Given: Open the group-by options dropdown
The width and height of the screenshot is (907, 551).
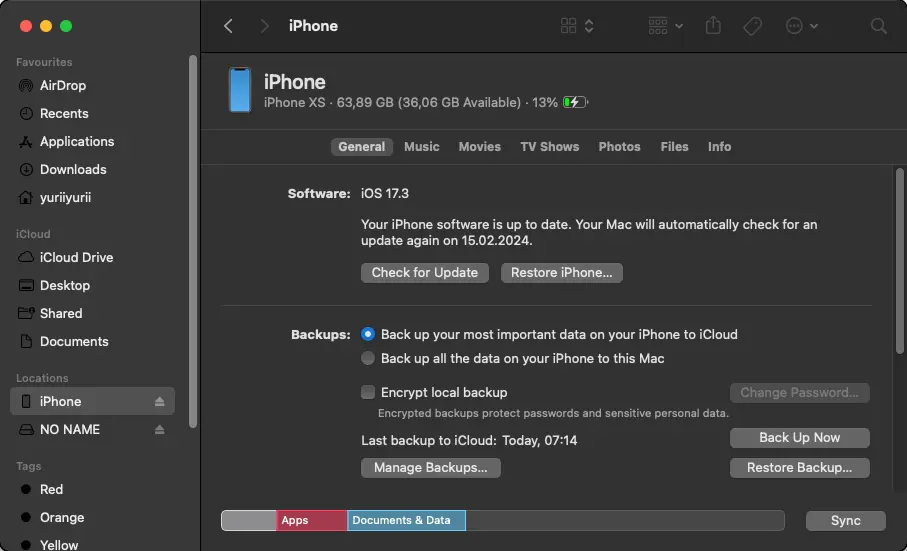Looking at the screenshot, I should [665, 26].
